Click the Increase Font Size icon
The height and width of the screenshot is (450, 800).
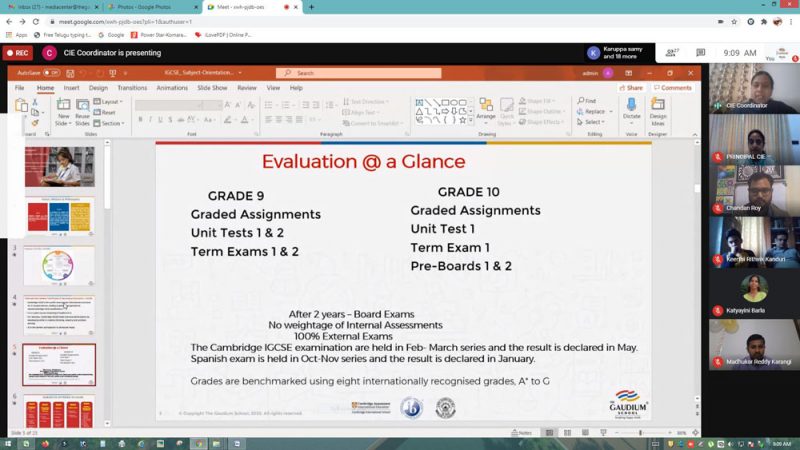click(228, 105)
